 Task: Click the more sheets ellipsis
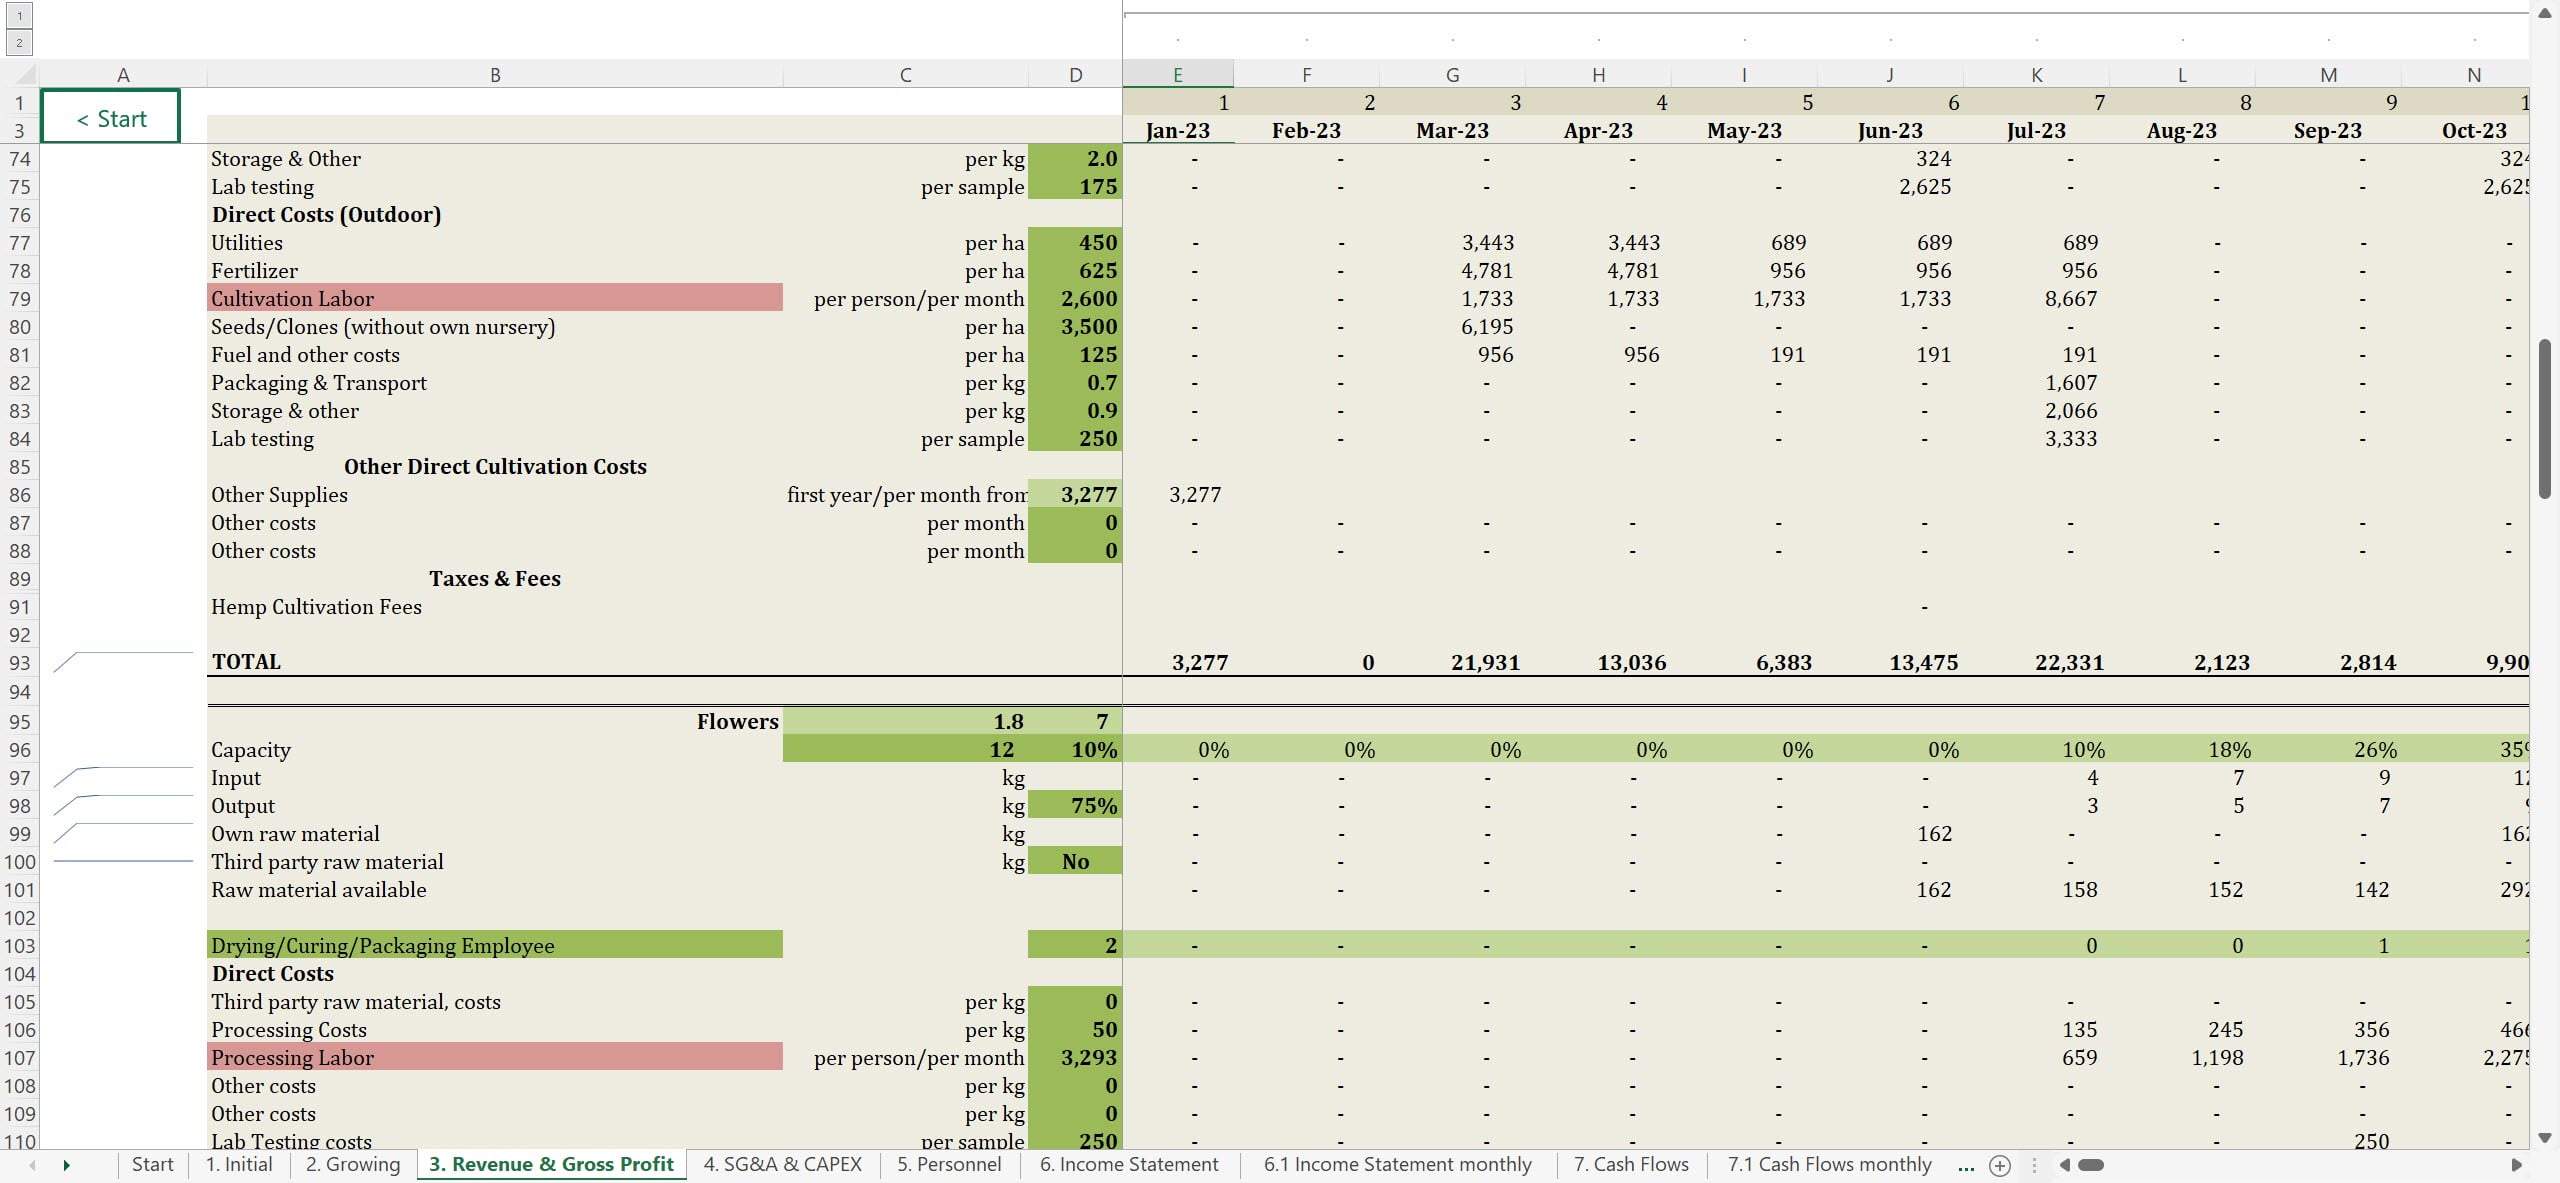click(1965, 1165)
